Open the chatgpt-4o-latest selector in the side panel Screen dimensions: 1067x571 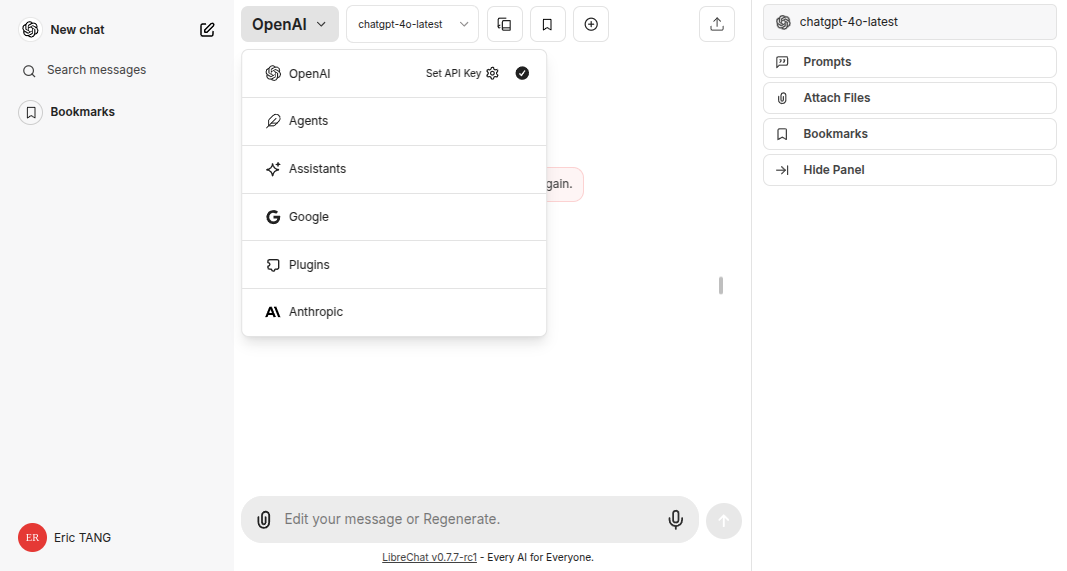[x=909, y=22]
